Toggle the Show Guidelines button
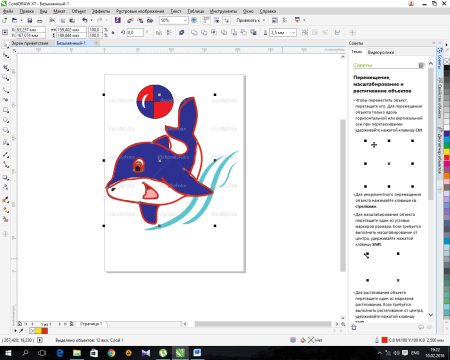The height and width of the screenshot is (360, 450). pos(227,20)
